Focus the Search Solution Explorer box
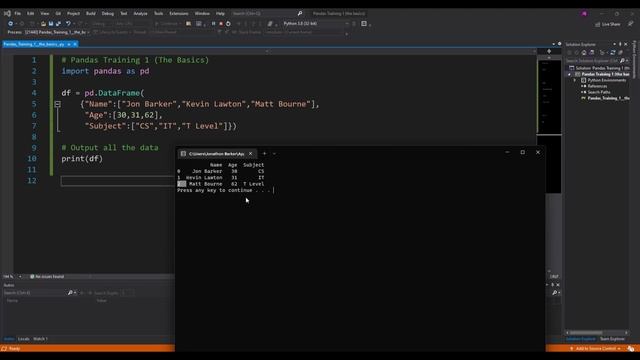Image resolution: width=640 pixels, height=360 pixels. point(593,60)
